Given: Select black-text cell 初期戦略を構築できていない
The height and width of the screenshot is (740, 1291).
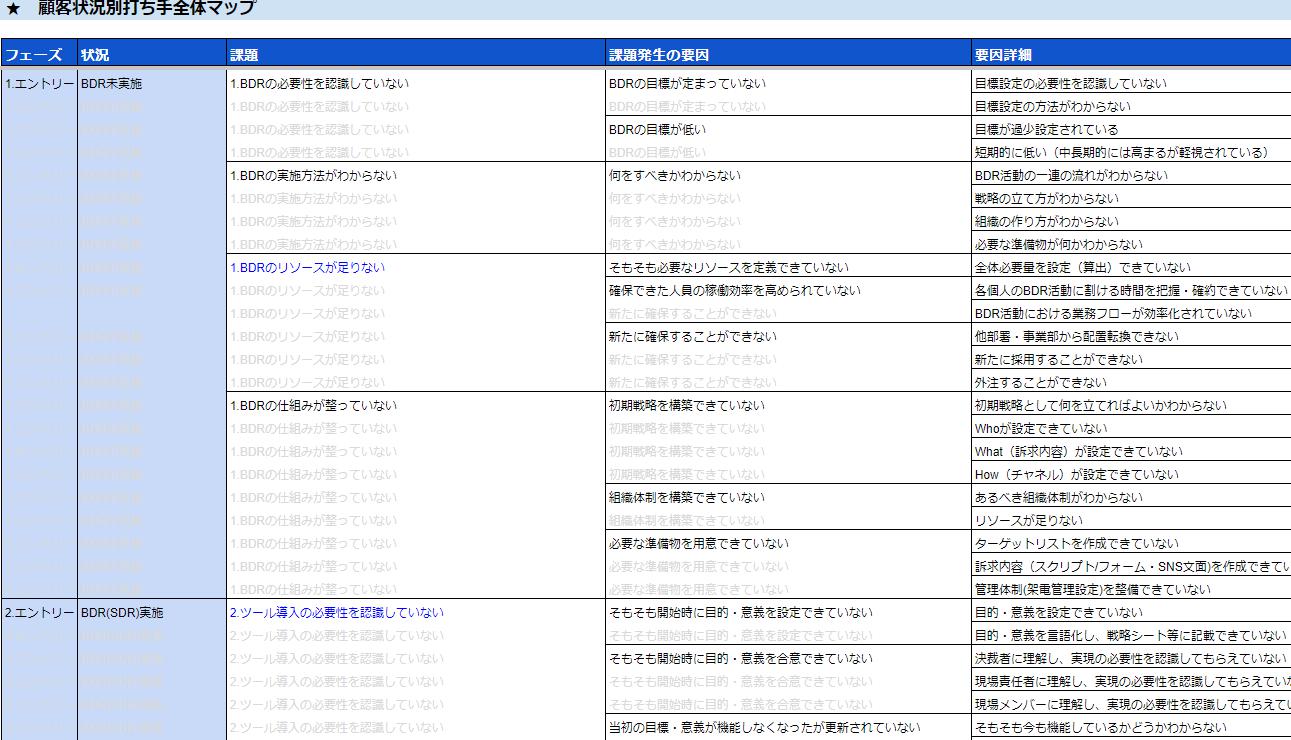Looking at the screenshot, I should click(788, 406).
